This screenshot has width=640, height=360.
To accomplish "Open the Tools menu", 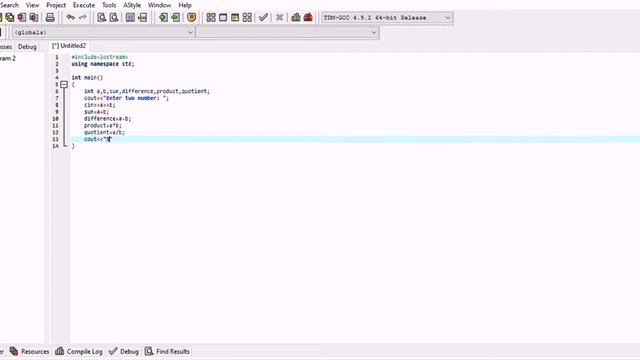I will pos(109,5).
